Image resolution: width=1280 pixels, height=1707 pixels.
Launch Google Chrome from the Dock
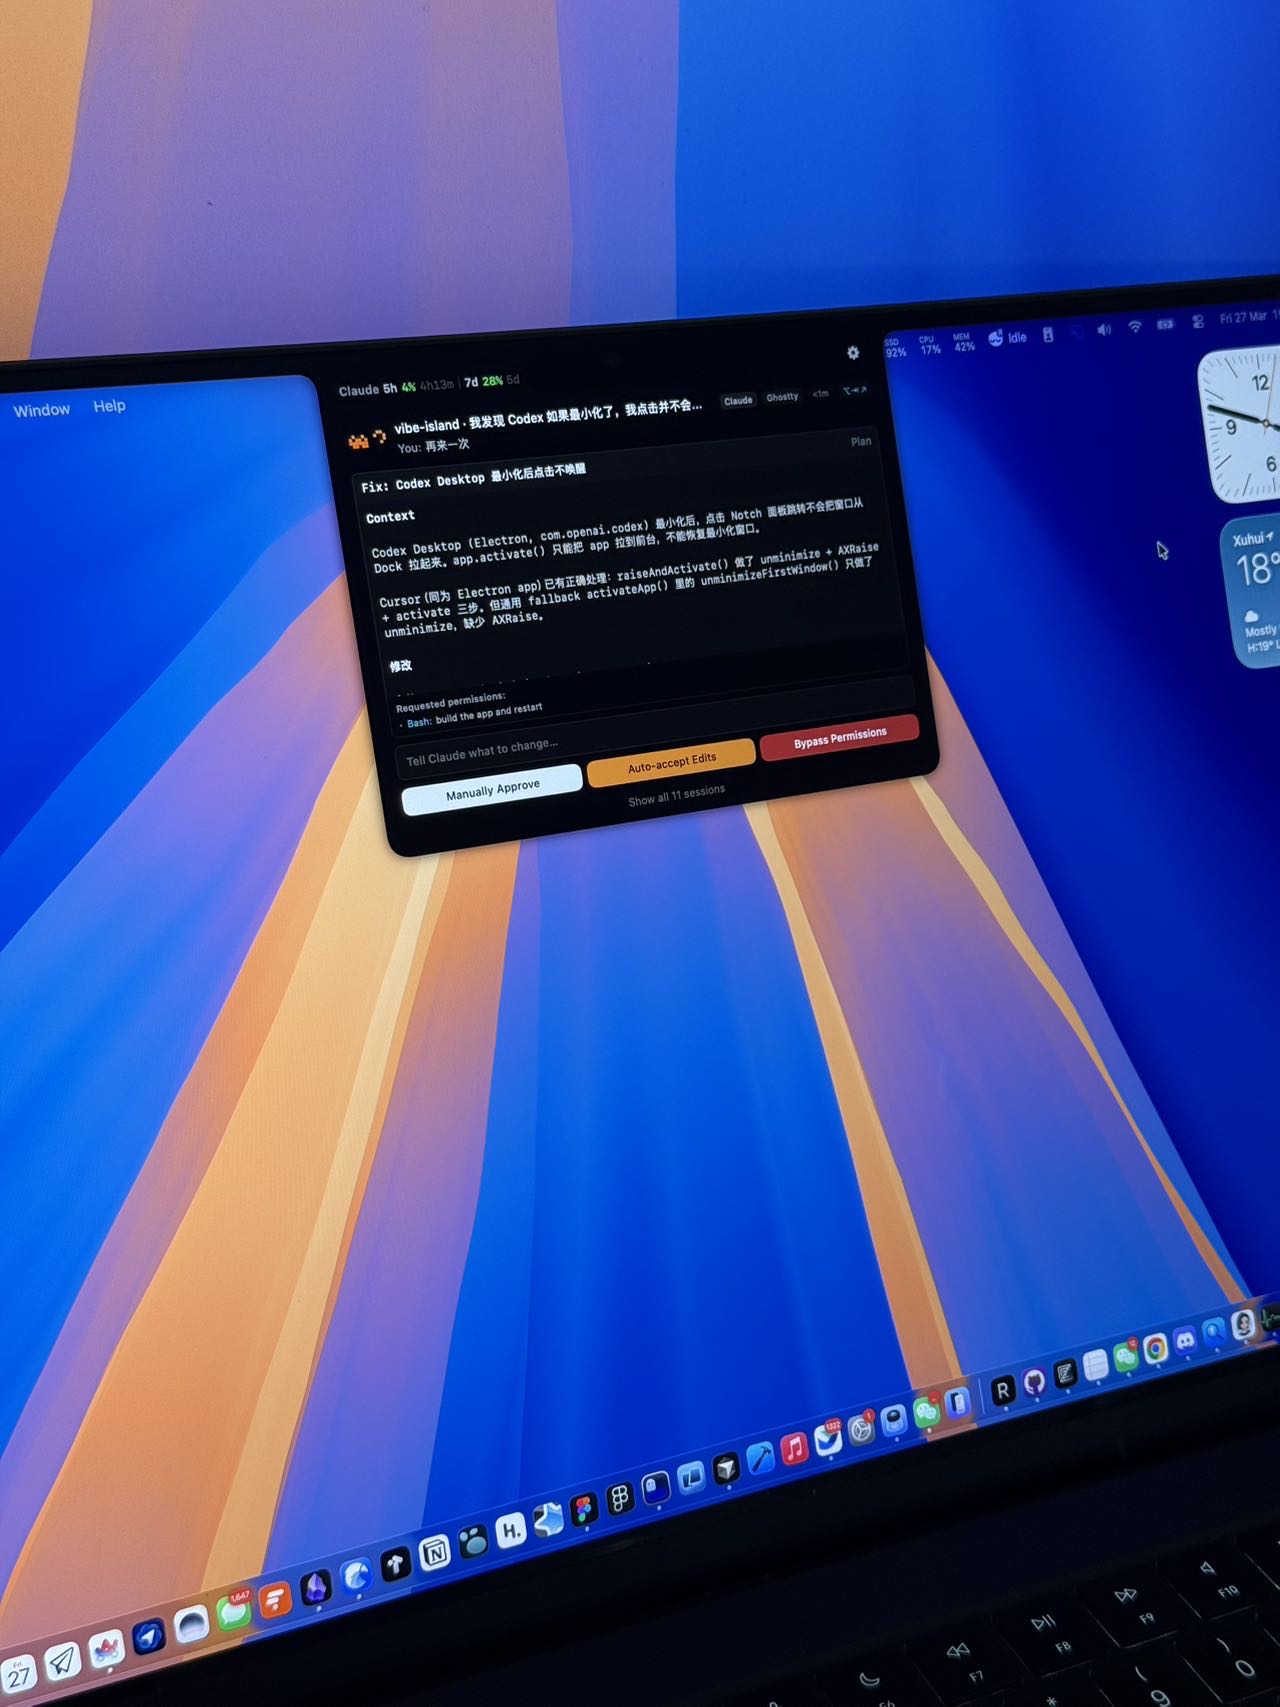(1156, 1348)
